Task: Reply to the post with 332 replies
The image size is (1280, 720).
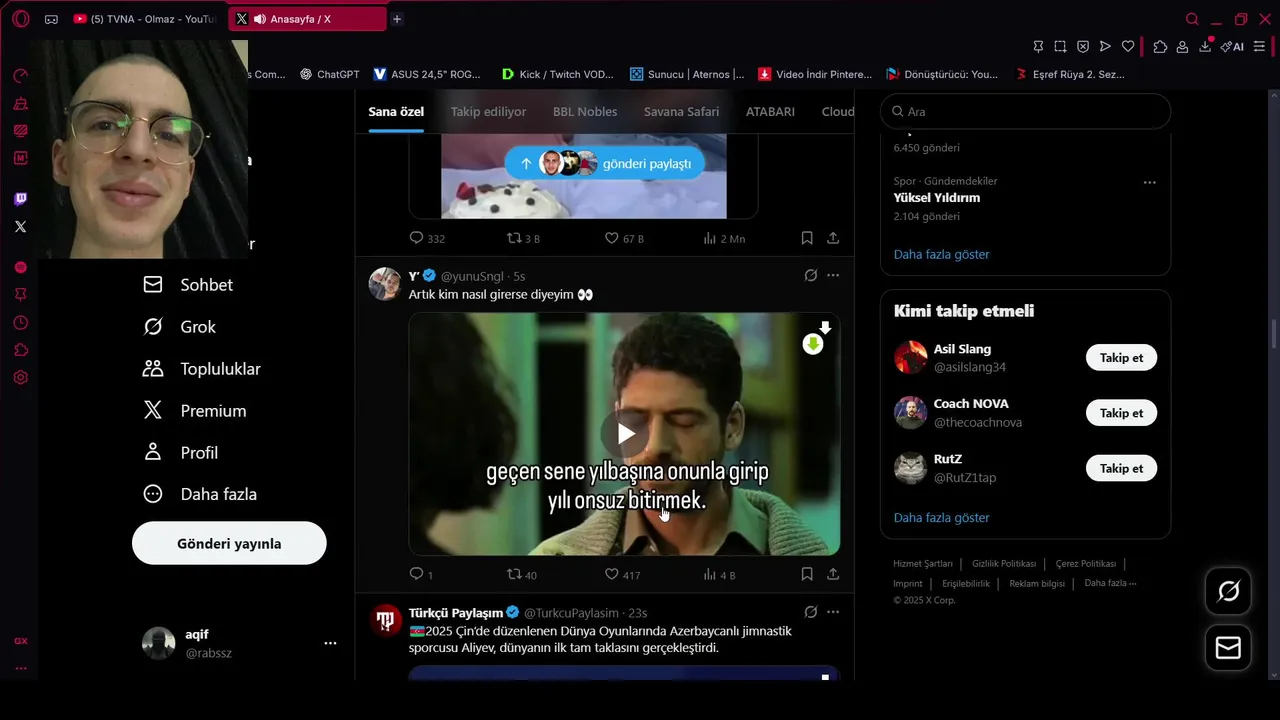Action: [x=427, y=238]
